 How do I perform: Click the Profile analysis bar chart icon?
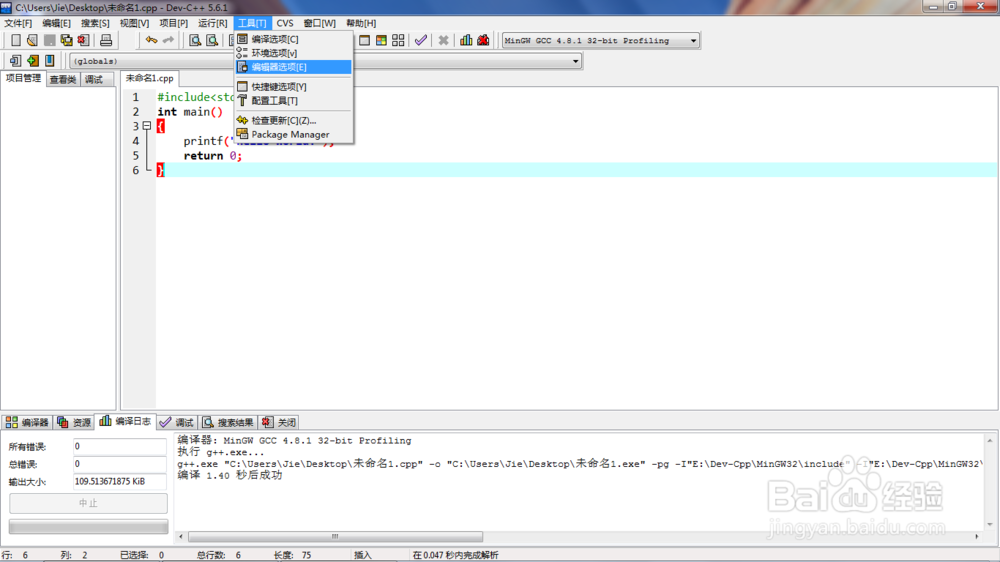(466, 40)
